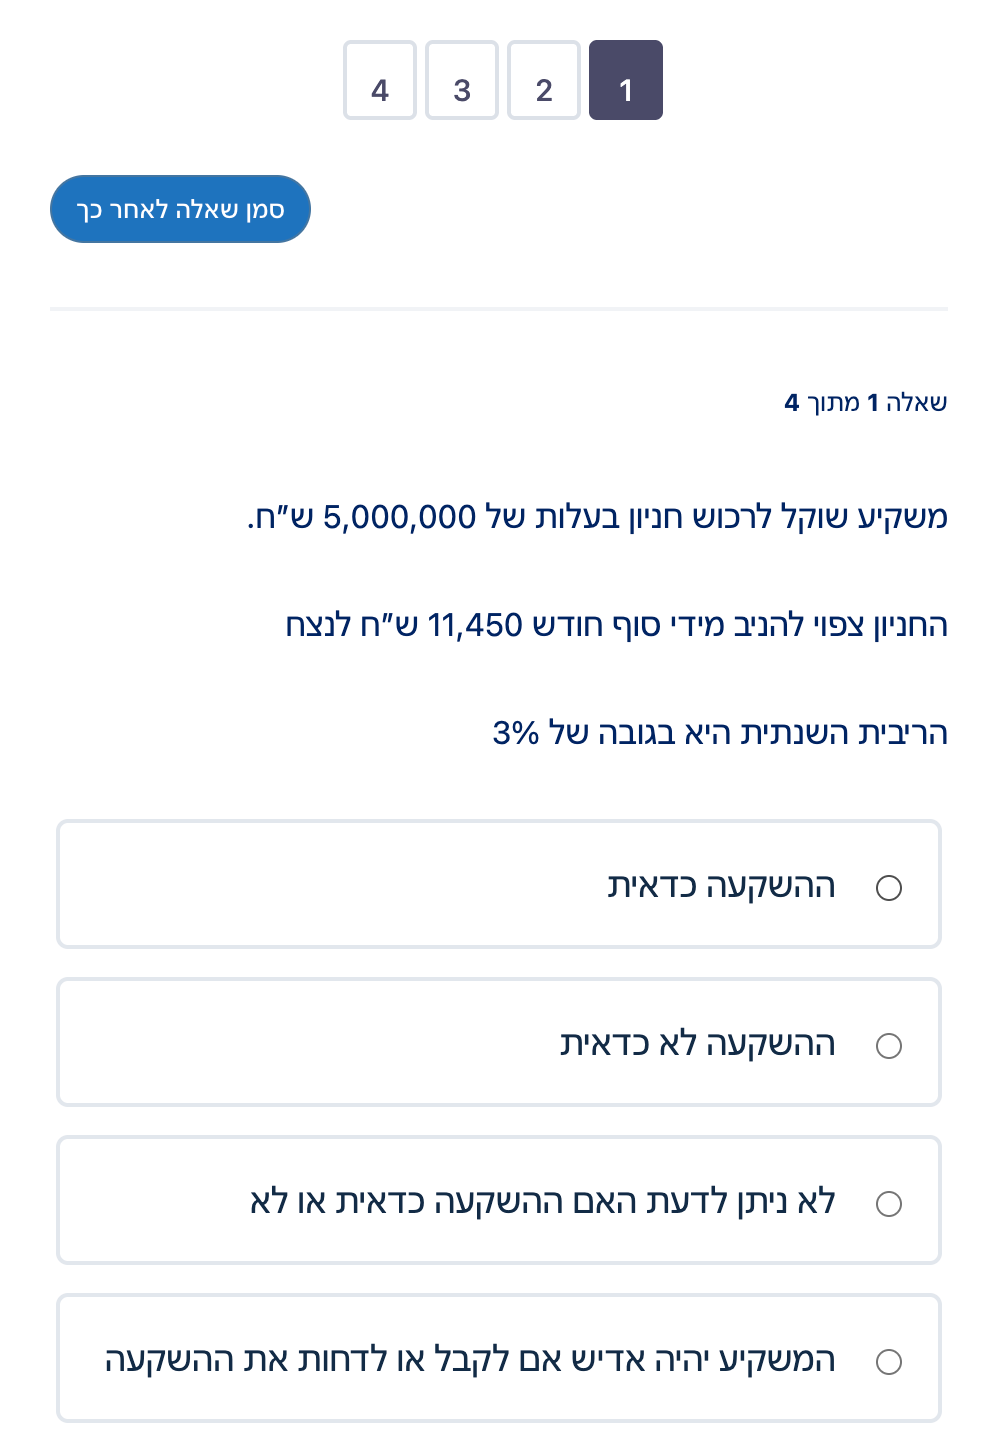The image size is (1002, 1436).
Task: Click the answer text 'ההשקעה כדאית'
Action: click(x=721, y=886)
